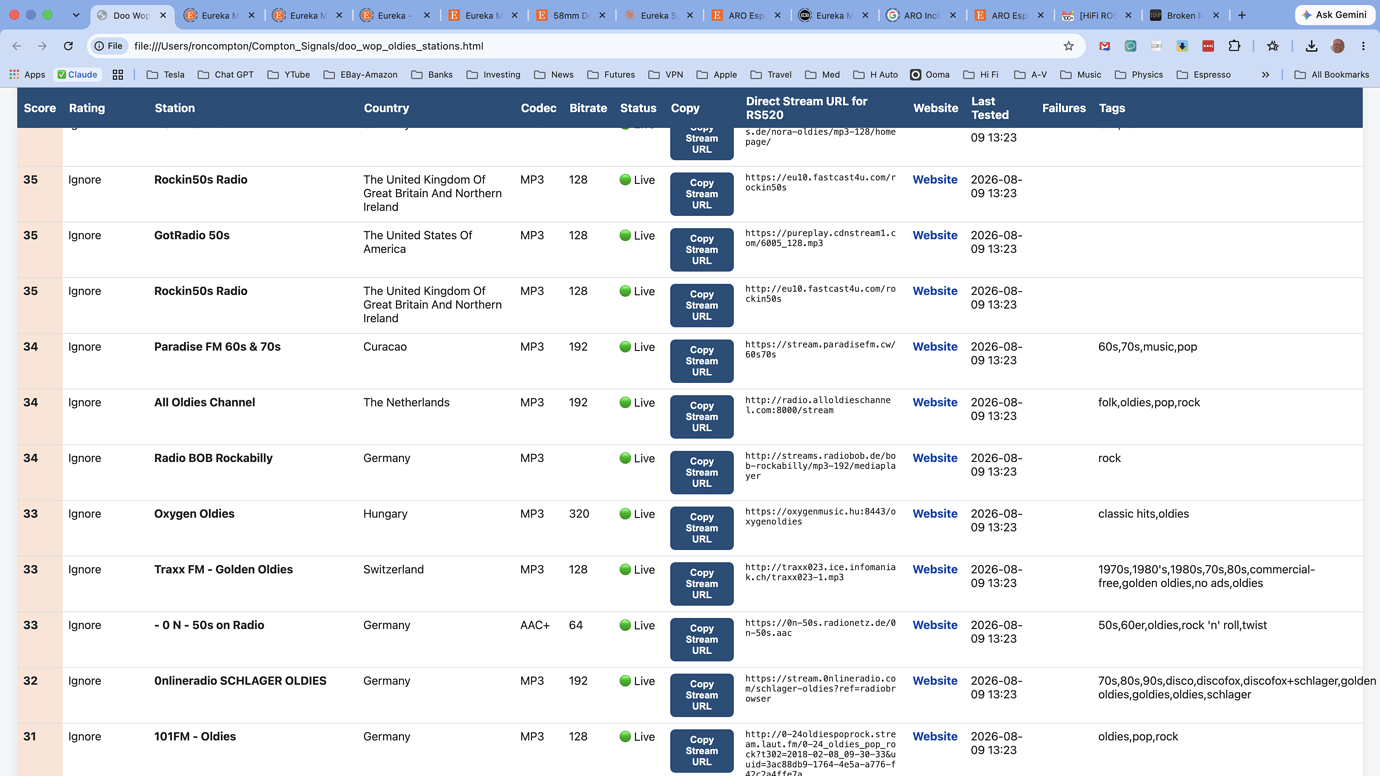Show Chrome downloads via tray icon
This screenshot has width=1380, height=776.
click(x=1312, y=46)
